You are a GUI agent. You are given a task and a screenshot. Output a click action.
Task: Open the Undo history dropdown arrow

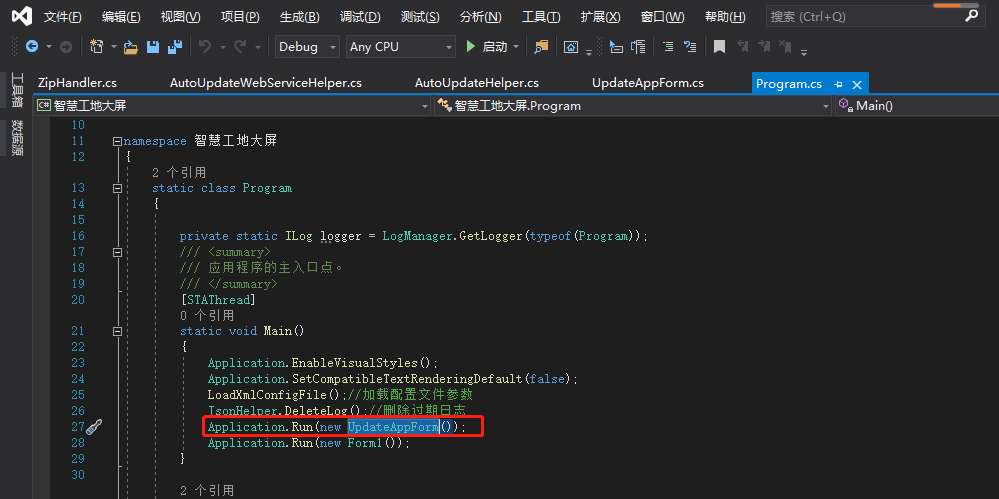223,47
